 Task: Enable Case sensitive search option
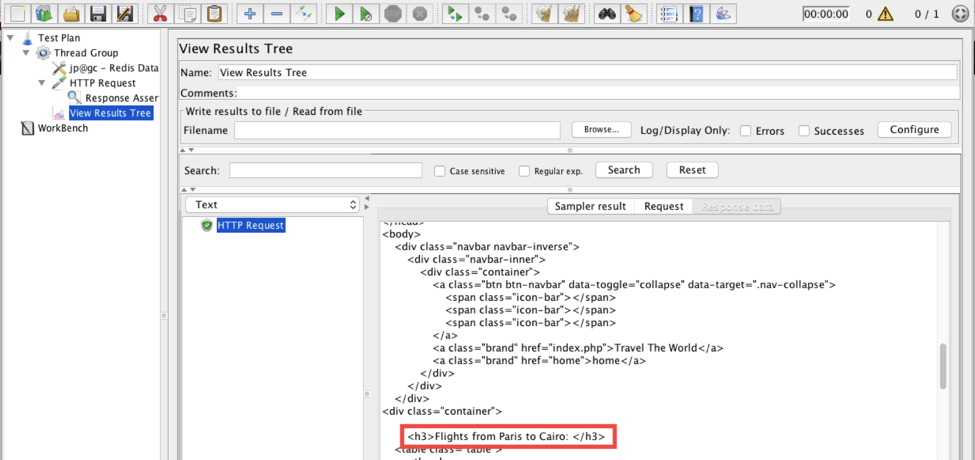(x=440, y=170)
